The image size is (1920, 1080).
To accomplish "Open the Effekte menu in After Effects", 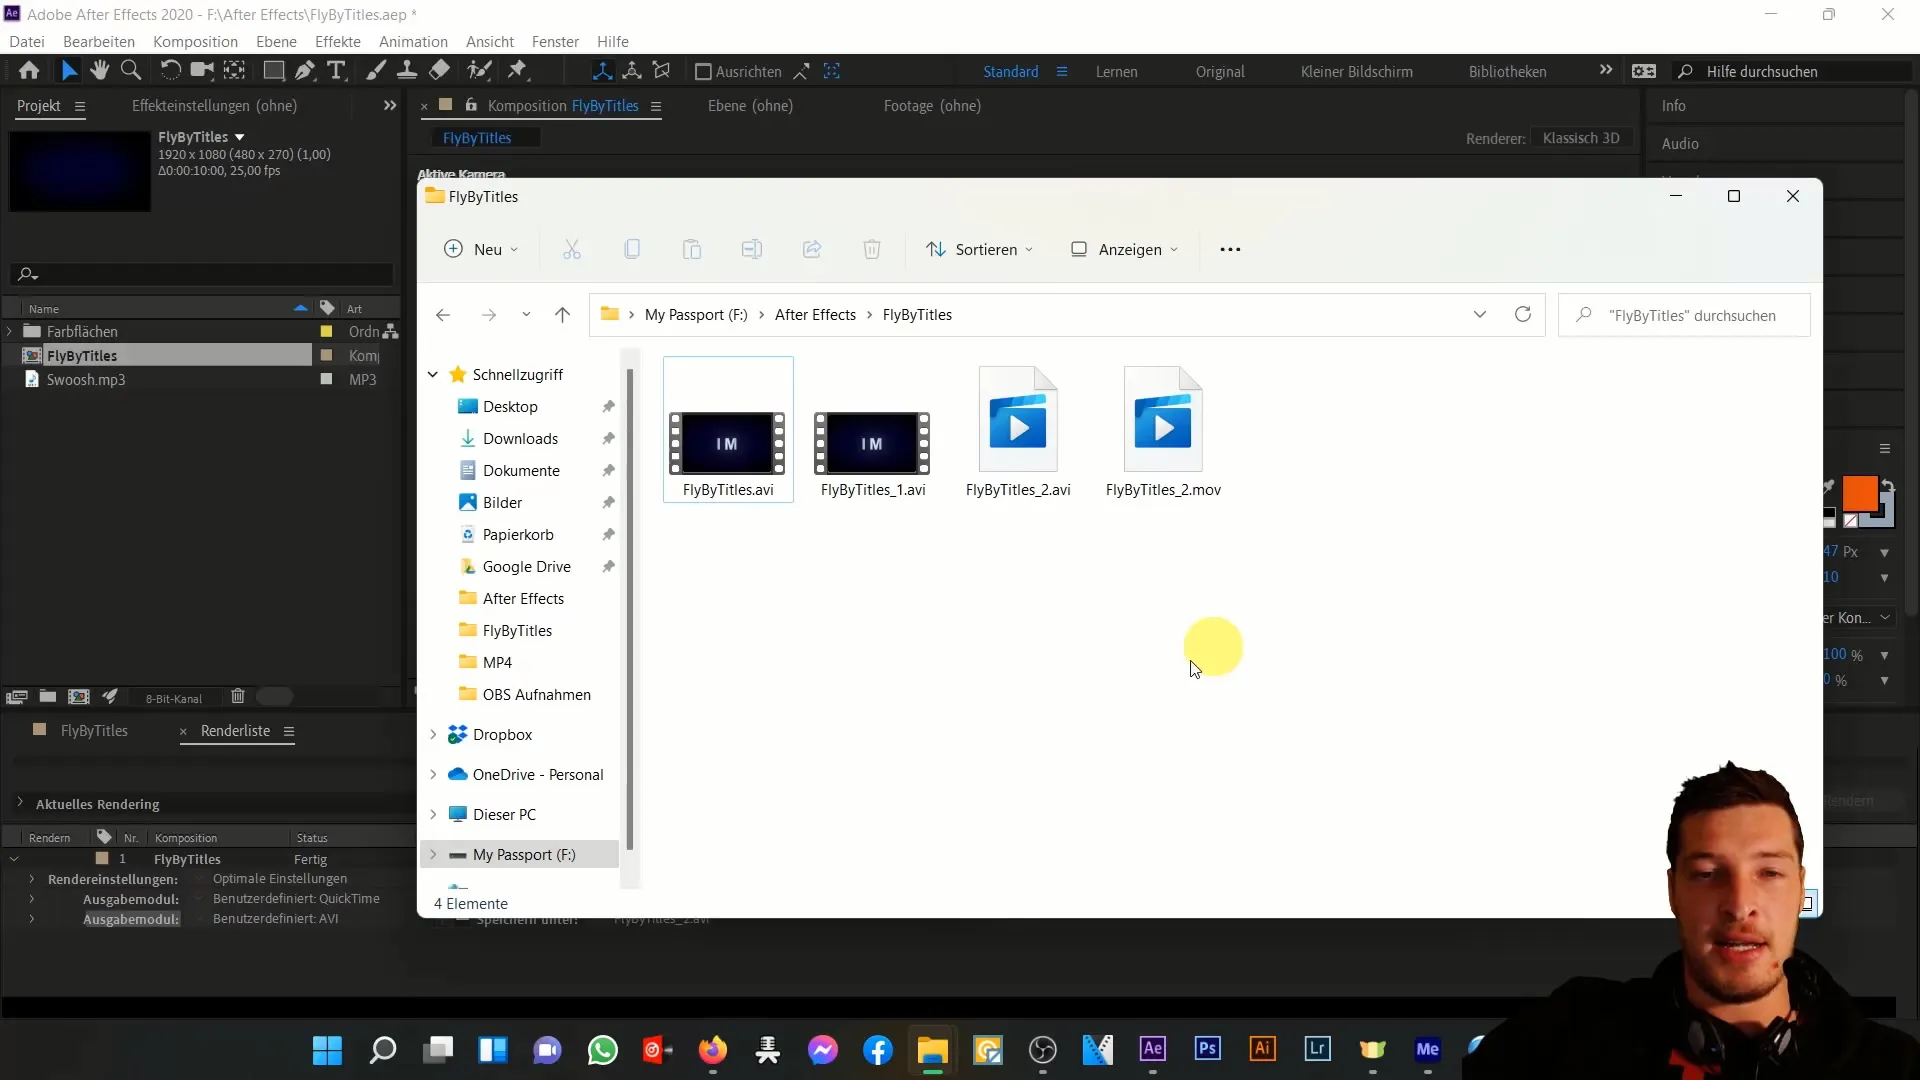I will click(x=336, y=41).
